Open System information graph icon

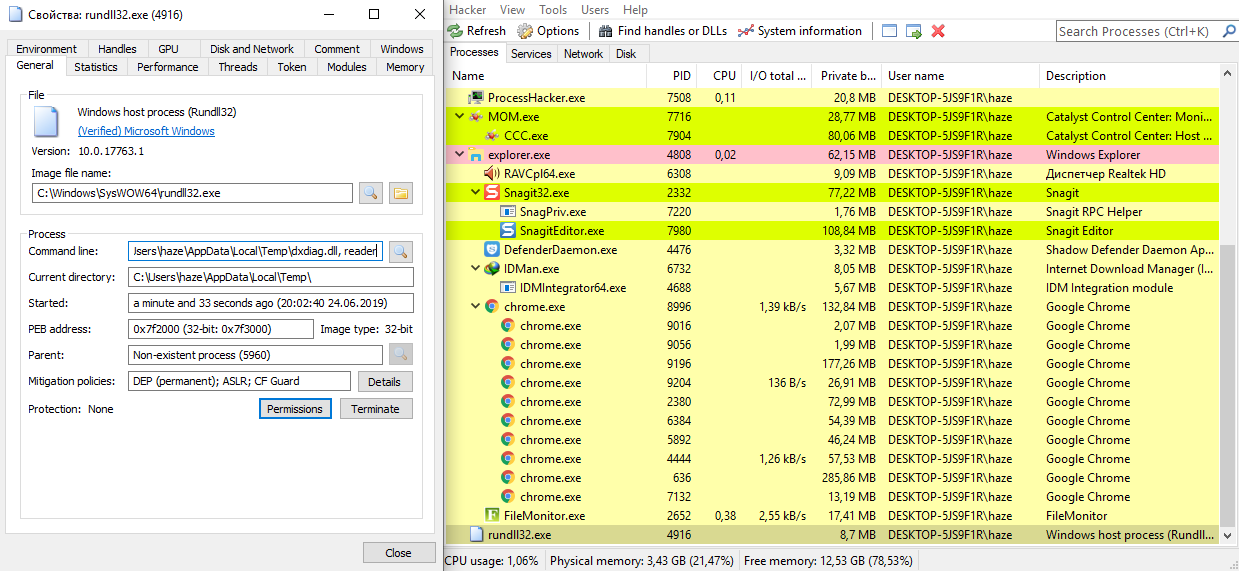pos(745,31)
